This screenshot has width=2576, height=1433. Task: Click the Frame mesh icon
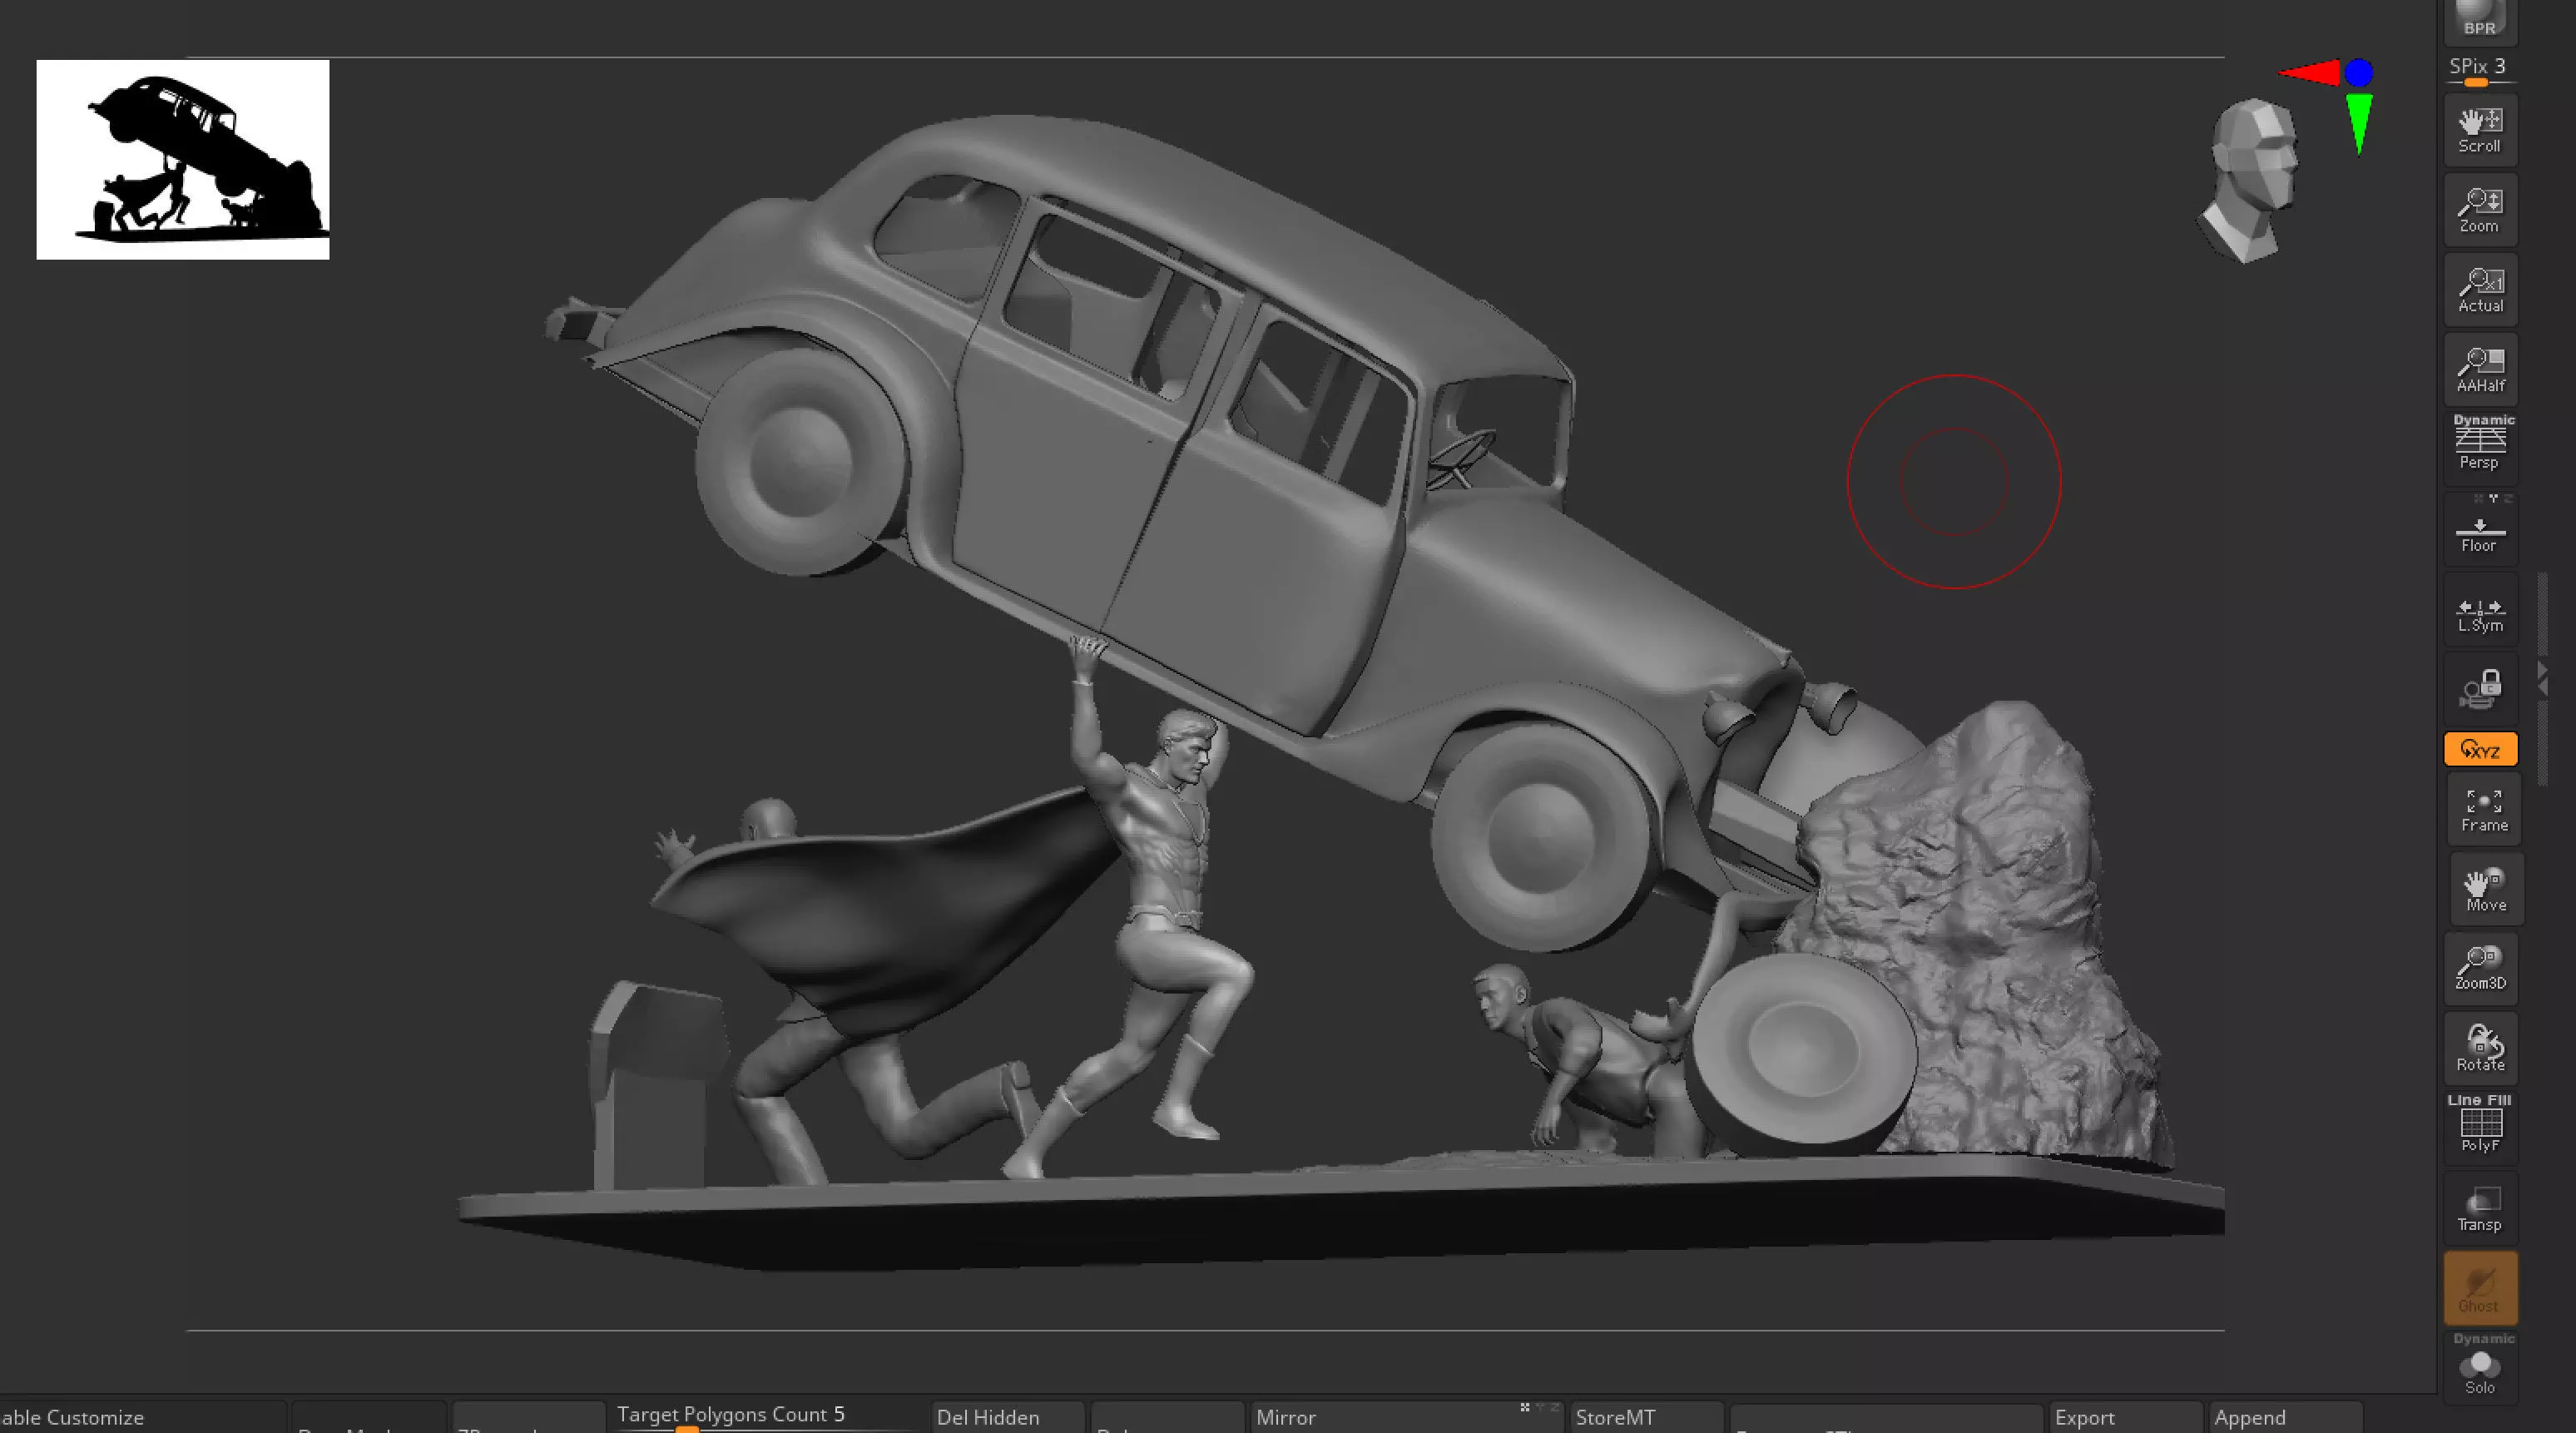pos(2483,810)
